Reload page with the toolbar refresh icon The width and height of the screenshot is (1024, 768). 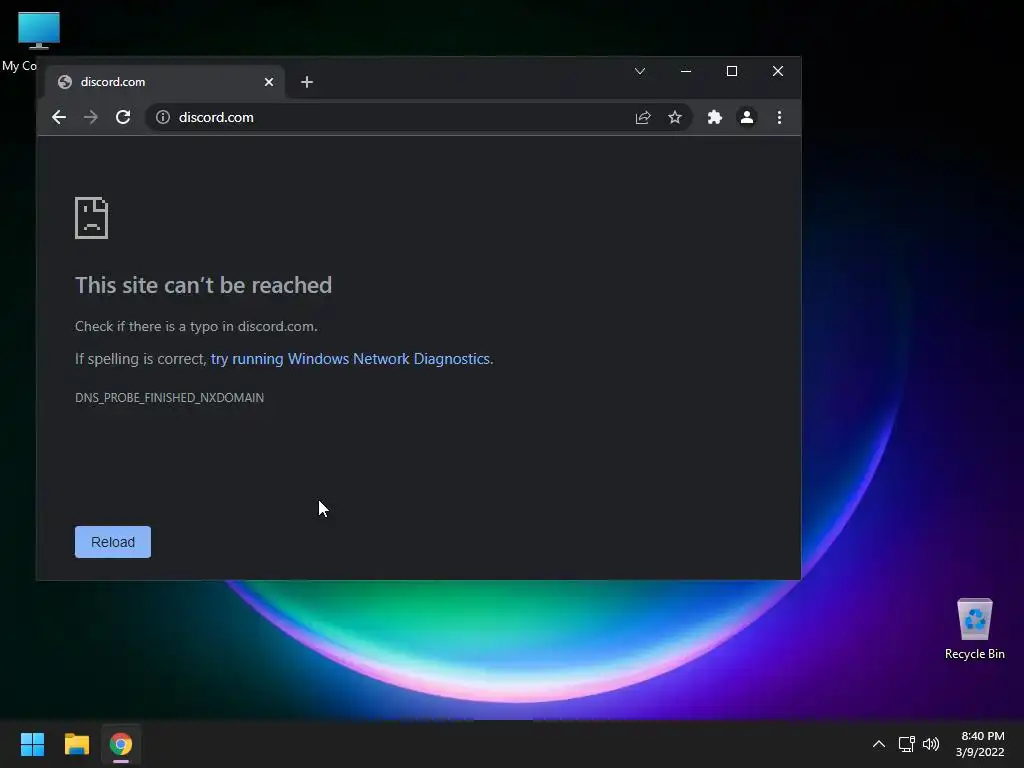pos(123,117)
